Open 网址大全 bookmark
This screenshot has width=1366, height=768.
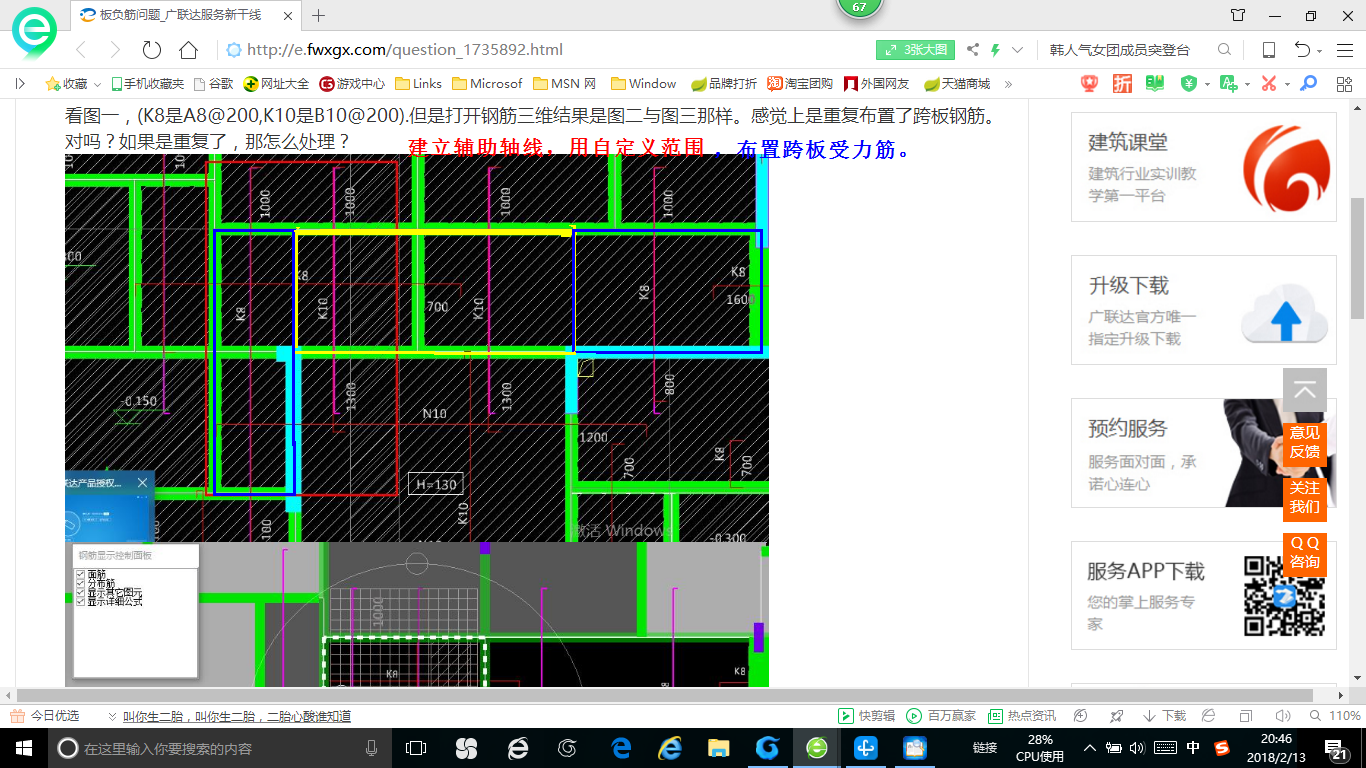(x=277, y=84)
